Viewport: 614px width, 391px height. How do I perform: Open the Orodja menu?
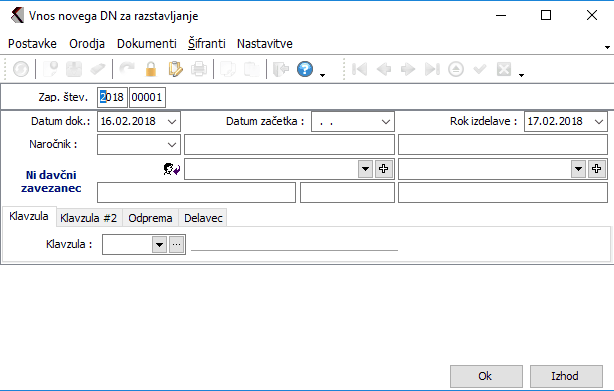(87, 43)
